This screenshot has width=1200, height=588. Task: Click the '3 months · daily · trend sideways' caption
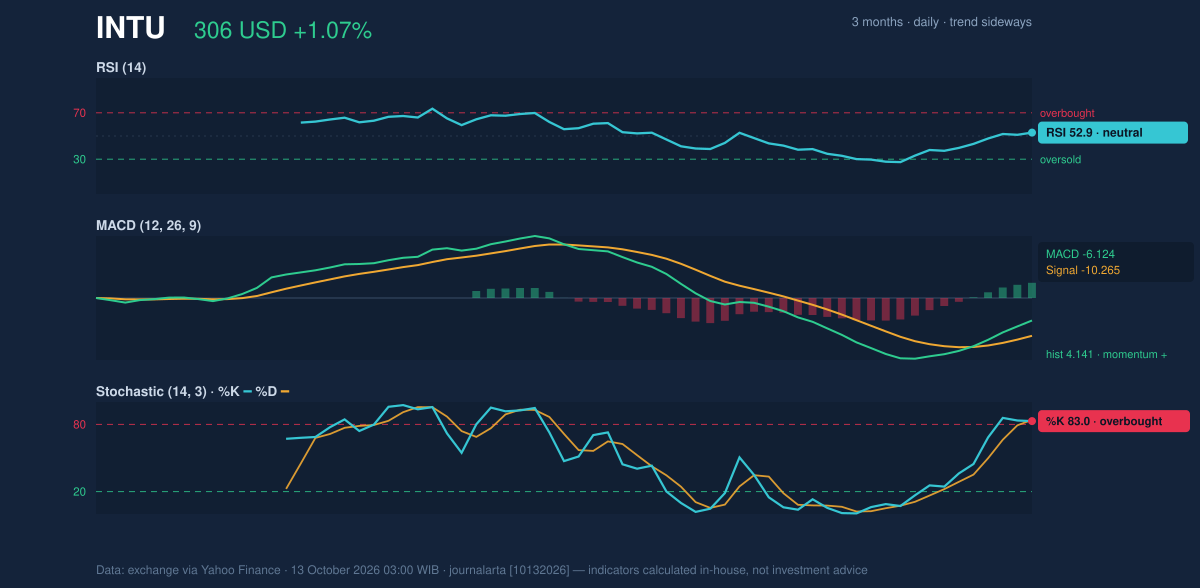pyautogui.click(x=941, y=22)
